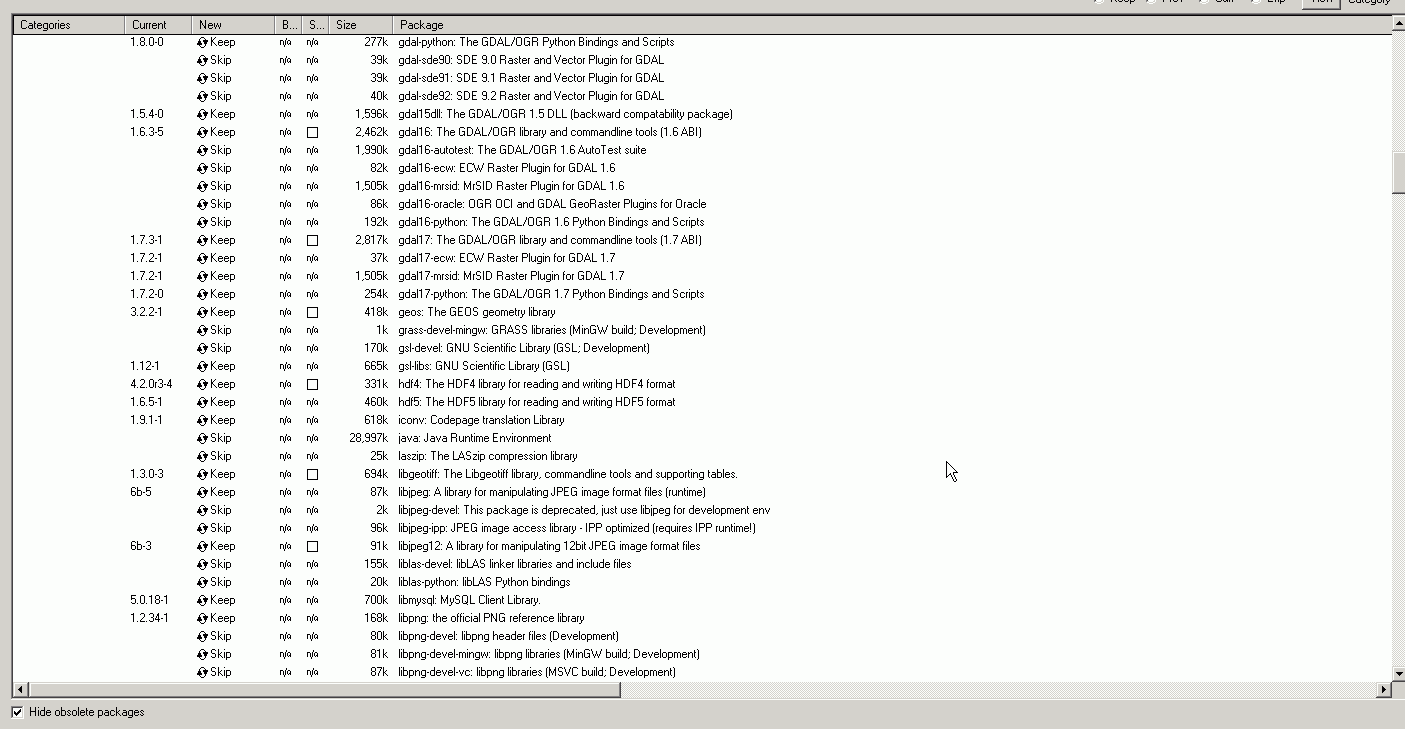The height and width of the screenshot is (729, 1405).
Task: Check the source box for gdal16
Action: pyautogui.click(x=312, y=132)
